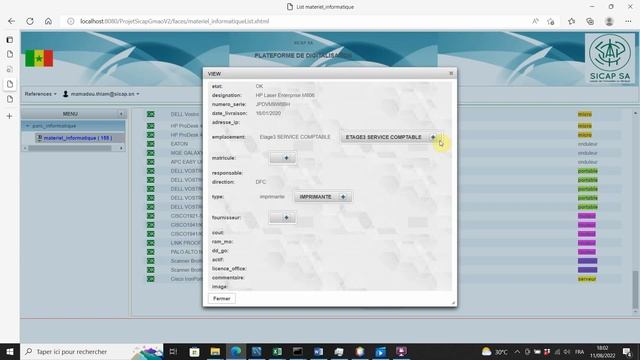
Task: Click the plus button next to matricule
Action: pyautogui.click(x=282, y=158)
